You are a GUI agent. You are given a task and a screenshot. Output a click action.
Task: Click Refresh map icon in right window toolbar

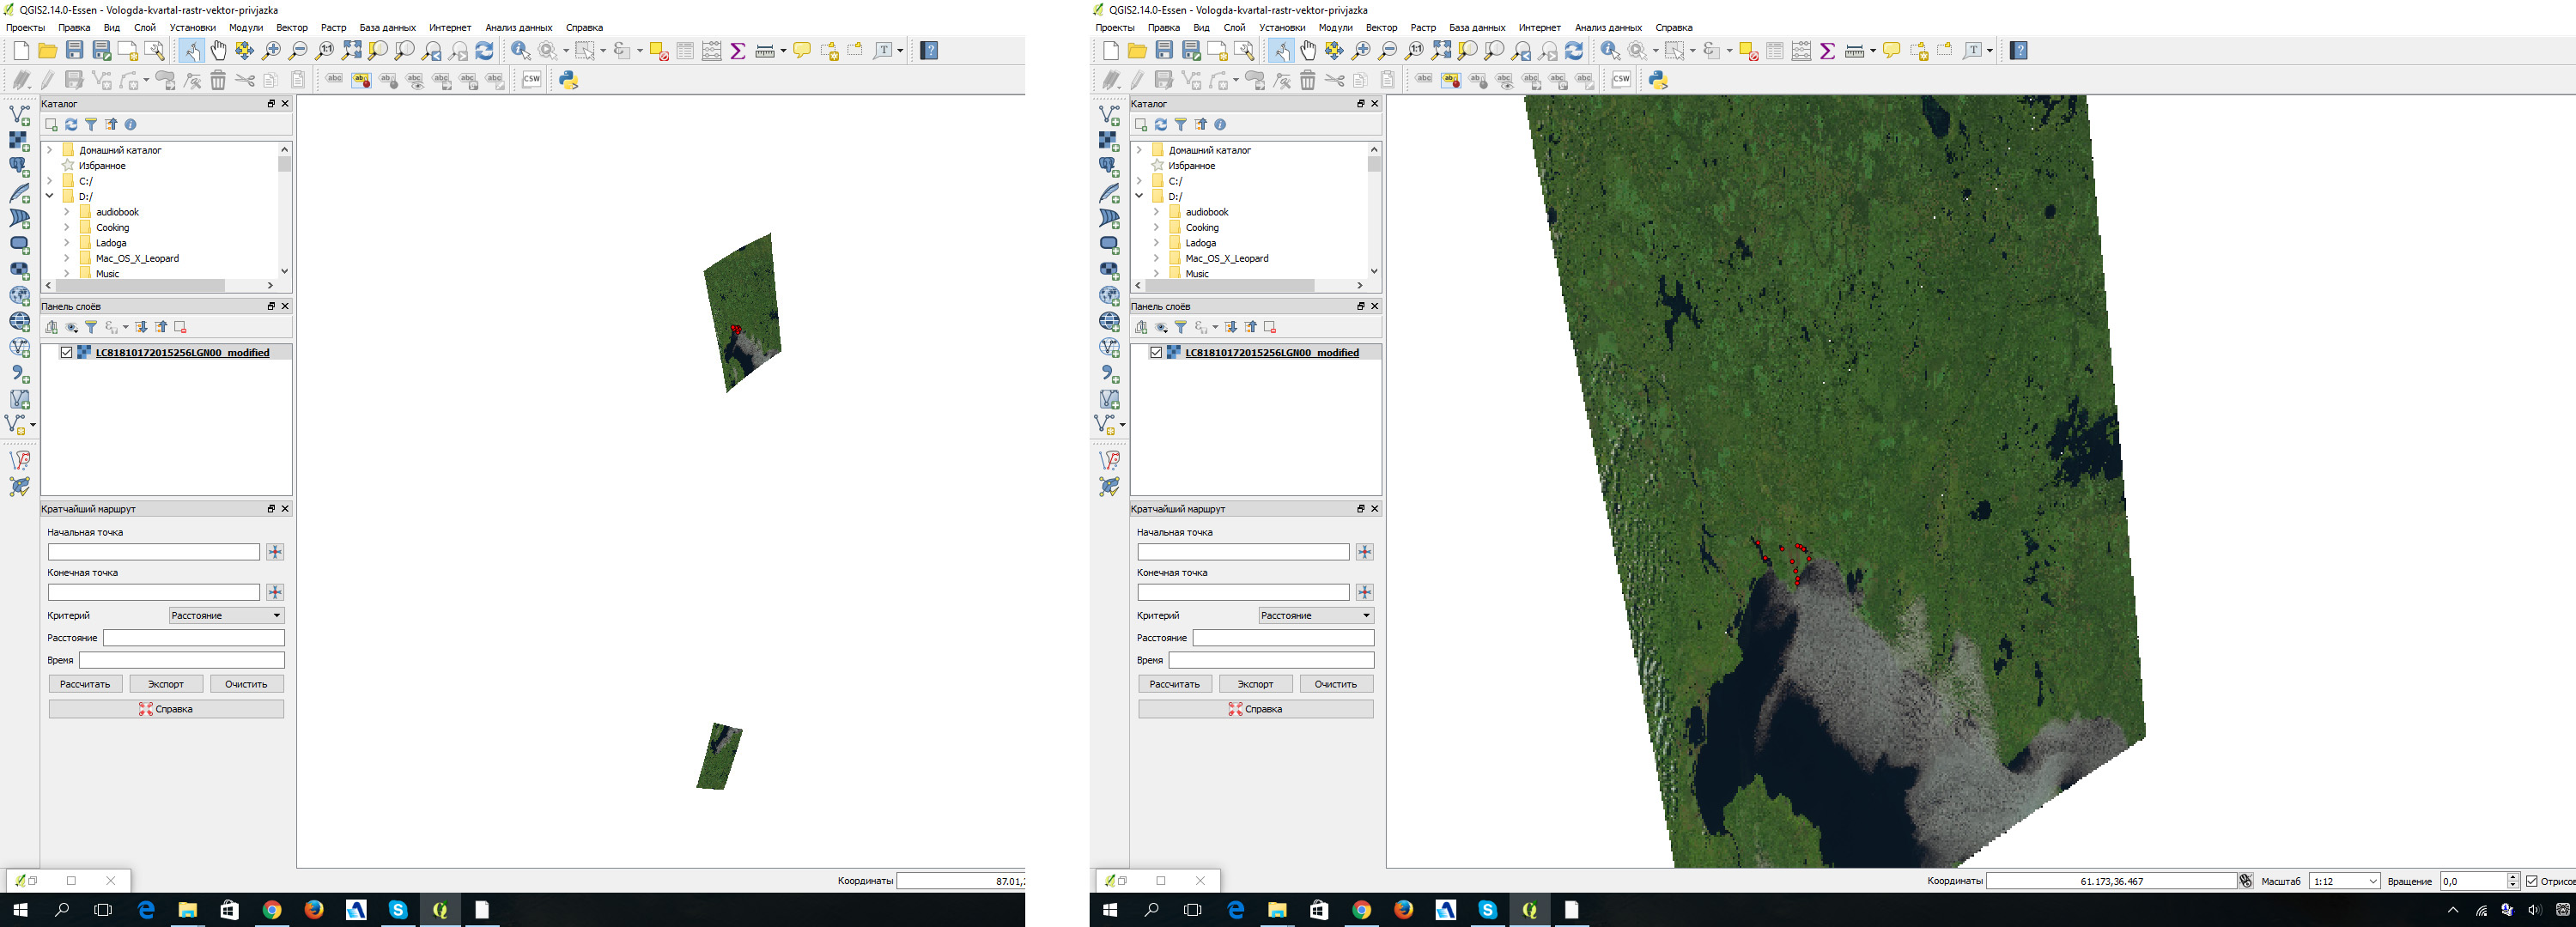point(1574,50)
